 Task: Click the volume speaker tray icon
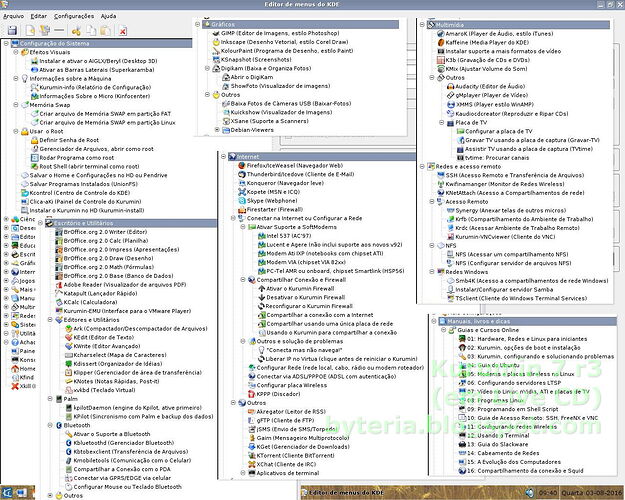click(529, 493)
